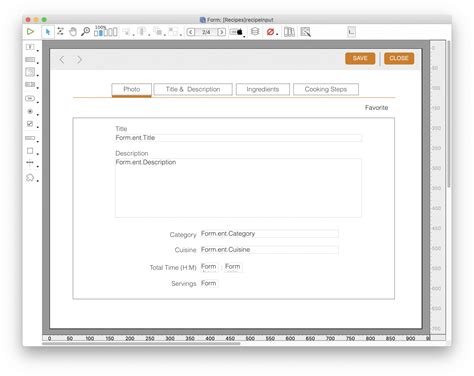Choose the hand move tool
Image resolution: width=474 pixels, height=376 pixels.
click(x=73, y=32)
